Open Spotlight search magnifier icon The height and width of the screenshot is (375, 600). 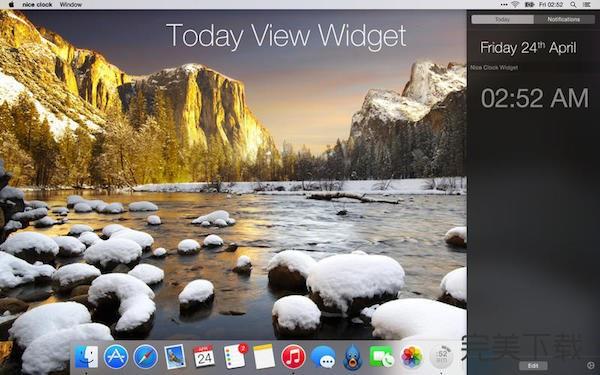point(573,5)
